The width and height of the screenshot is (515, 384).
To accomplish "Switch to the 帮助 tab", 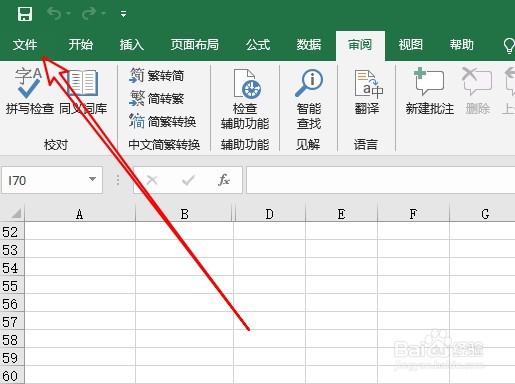I will click(x=462, y=45).
